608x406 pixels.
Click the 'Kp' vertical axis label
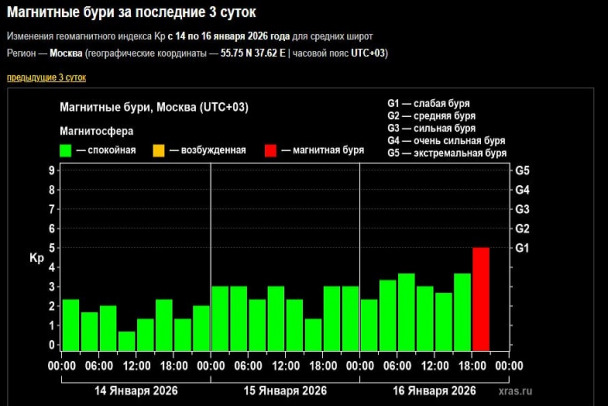click(x=37, y=258)
